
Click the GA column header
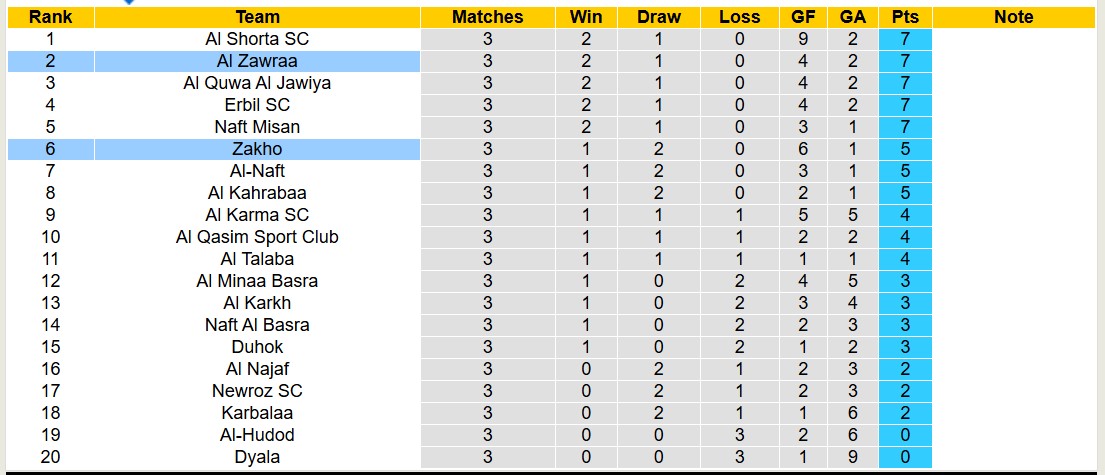point(853,17)
